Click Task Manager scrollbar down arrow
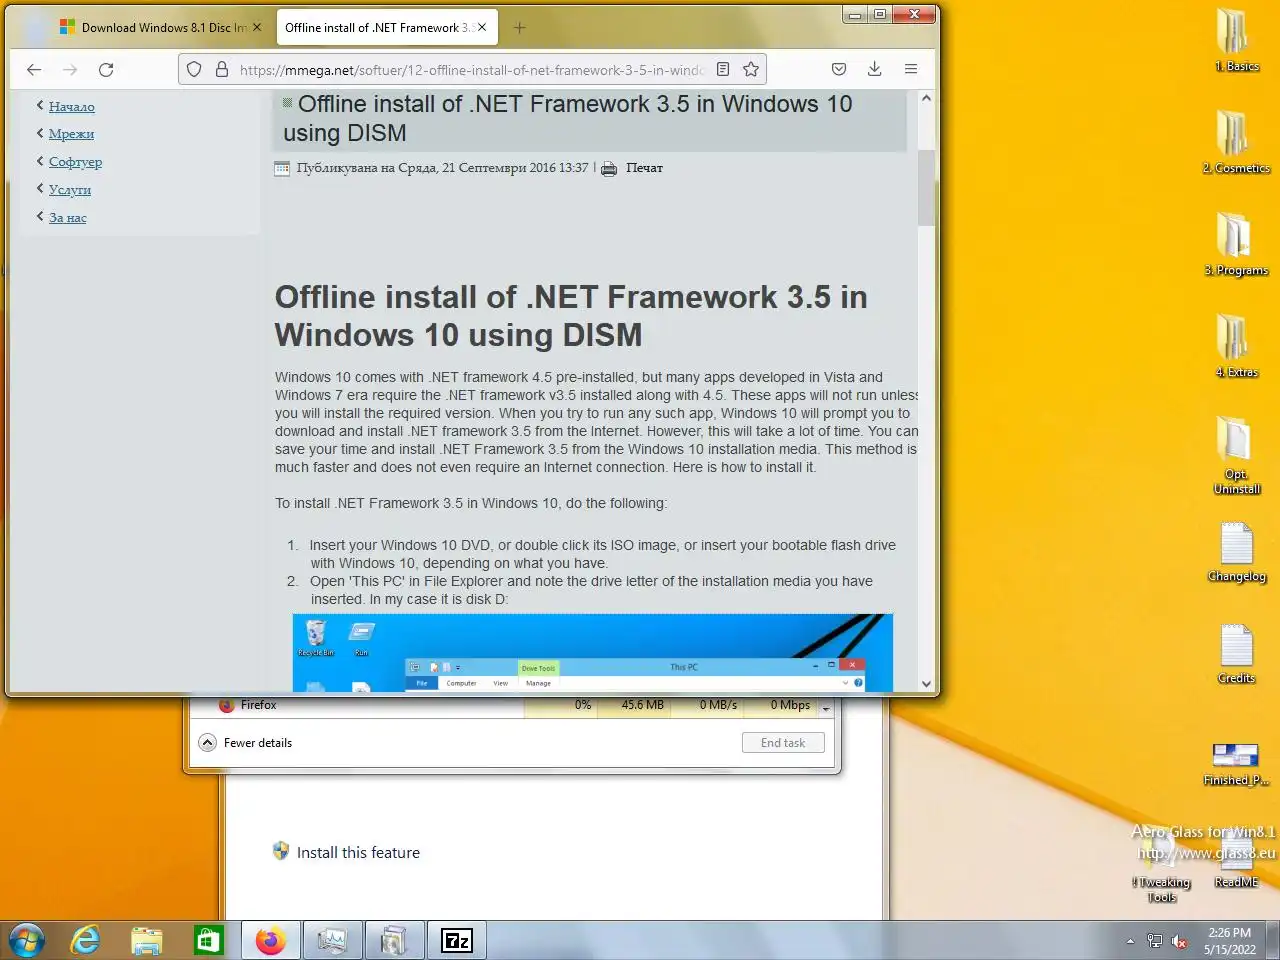Image resolution: width=1280 pixels, height=960 pixels. point(826,708)
